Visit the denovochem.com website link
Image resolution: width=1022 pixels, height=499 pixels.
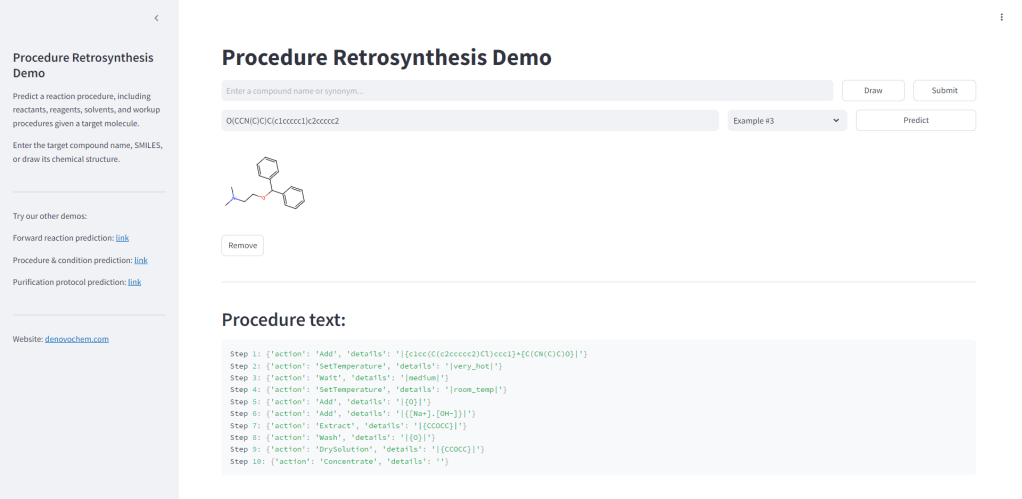(77, 339)
